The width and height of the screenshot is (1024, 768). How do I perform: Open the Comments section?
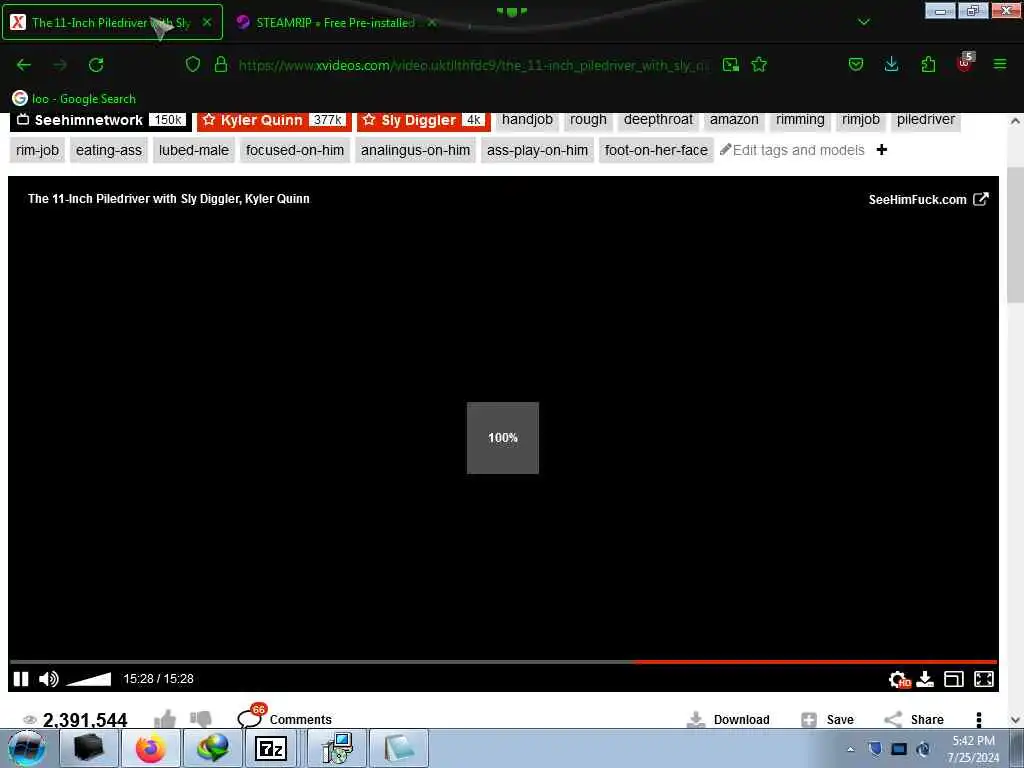tap(285, 718)
